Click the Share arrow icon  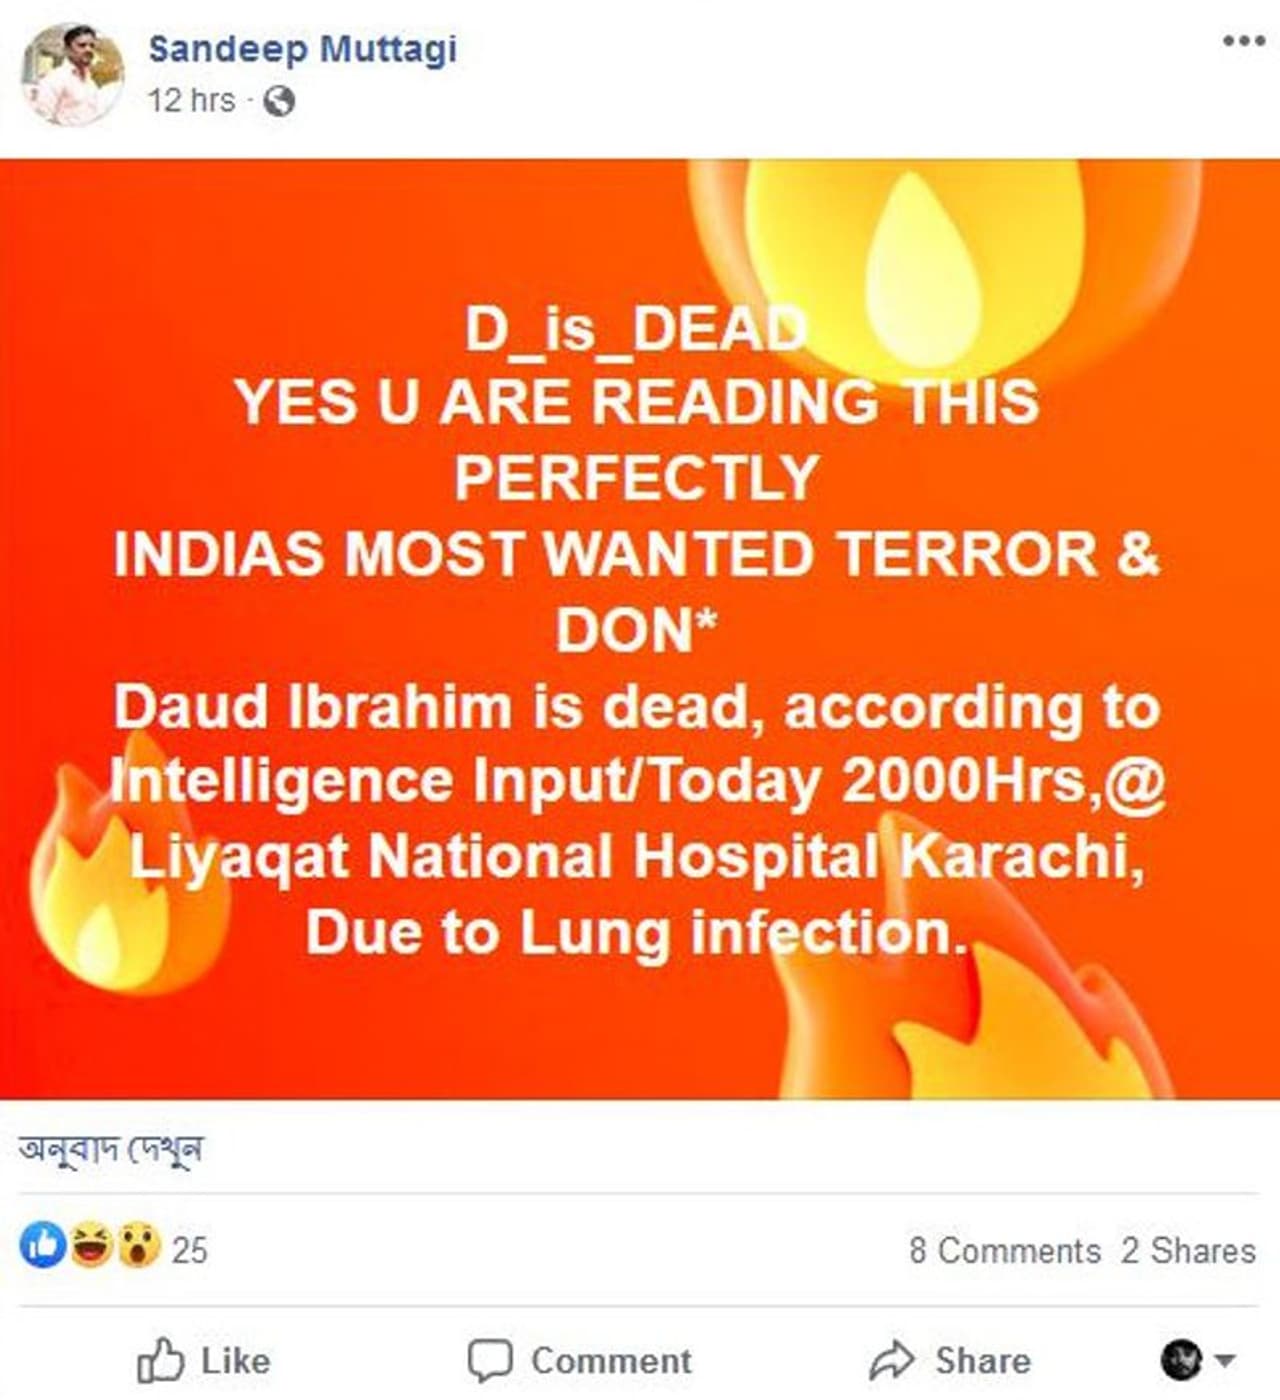click(892, 1360)
